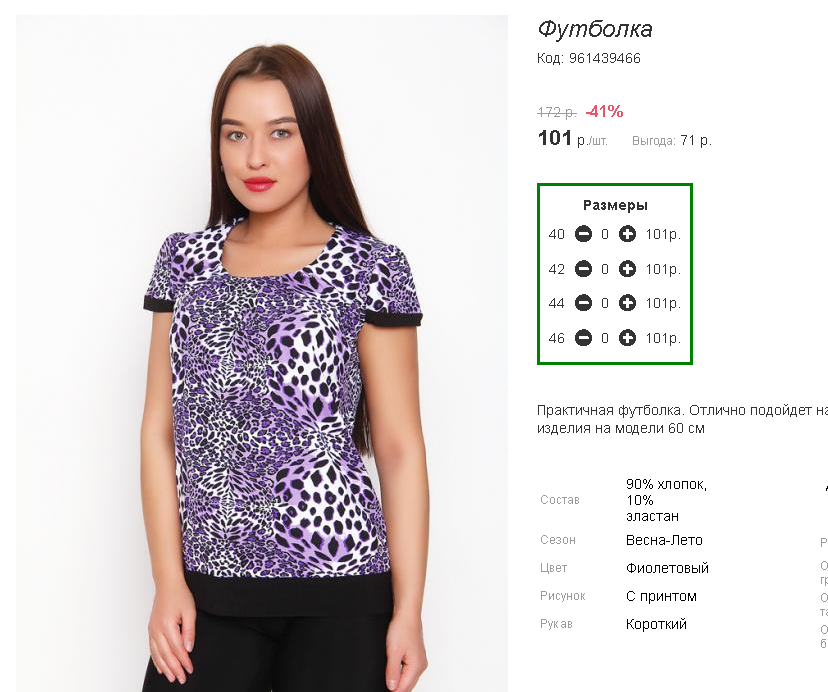Click the Короткий sleeve value
Screen dimensions: 828x692
(x=656, y=624)
